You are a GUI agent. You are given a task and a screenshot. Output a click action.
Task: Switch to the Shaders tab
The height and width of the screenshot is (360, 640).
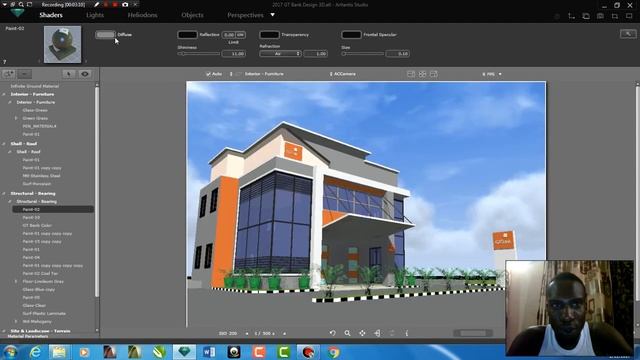(51, 15)
